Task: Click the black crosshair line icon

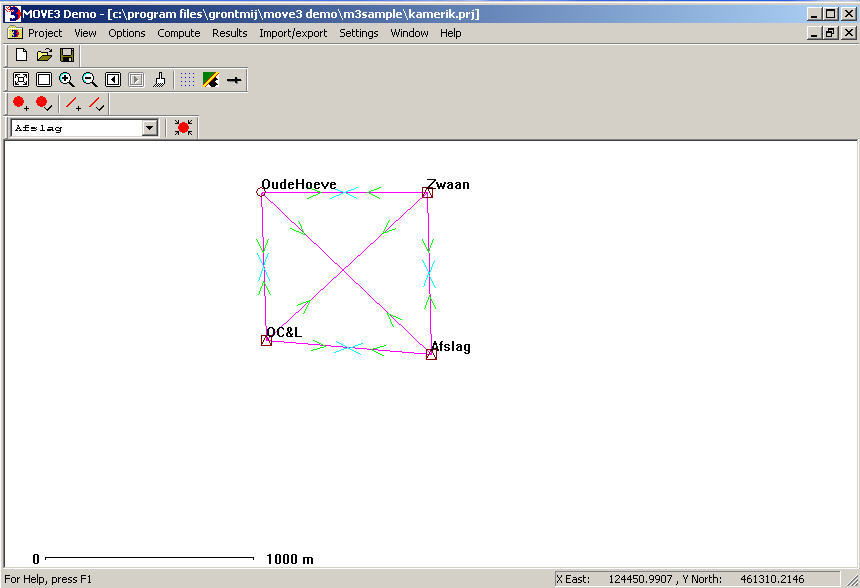Action: click(234, 80)
